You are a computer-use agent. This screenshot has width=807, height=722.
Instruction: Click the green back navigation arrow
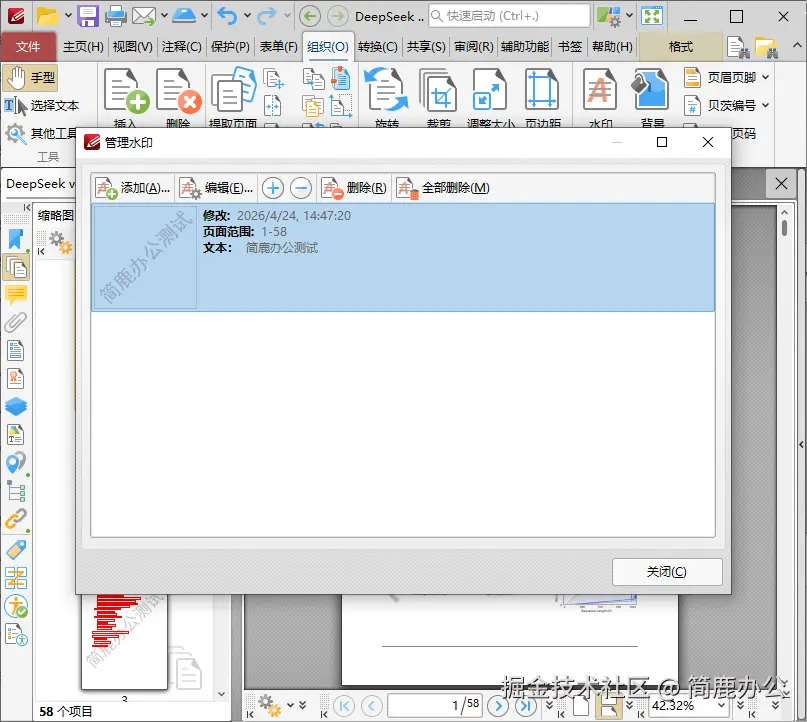click(x=310, y=16)
